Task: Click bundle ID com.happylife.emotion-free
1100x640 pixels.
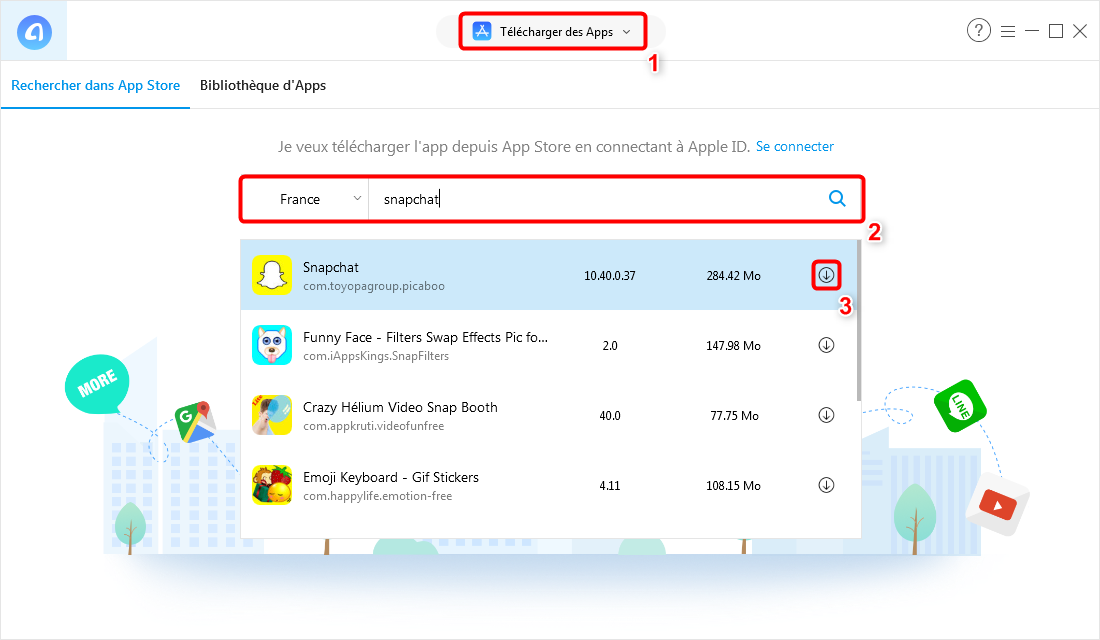Action: click(377, 496)
